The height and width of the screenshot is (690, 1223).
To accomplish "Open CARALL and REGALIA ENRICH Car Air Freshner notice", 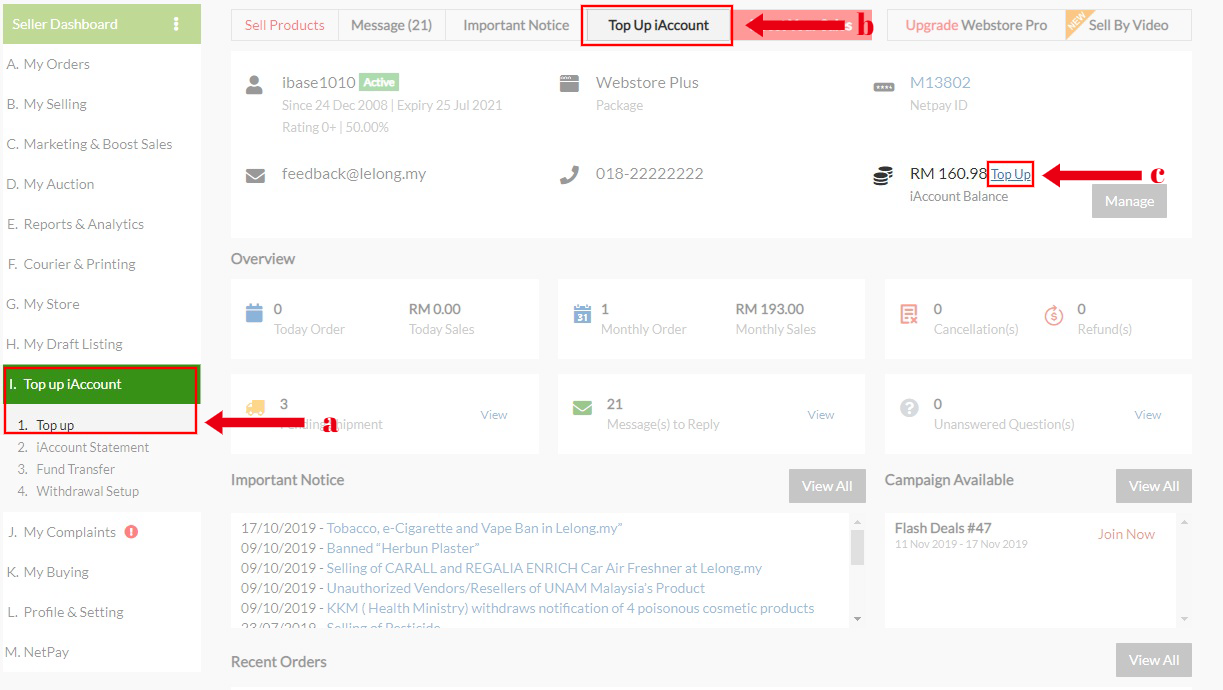I will (x=544, y=568).
